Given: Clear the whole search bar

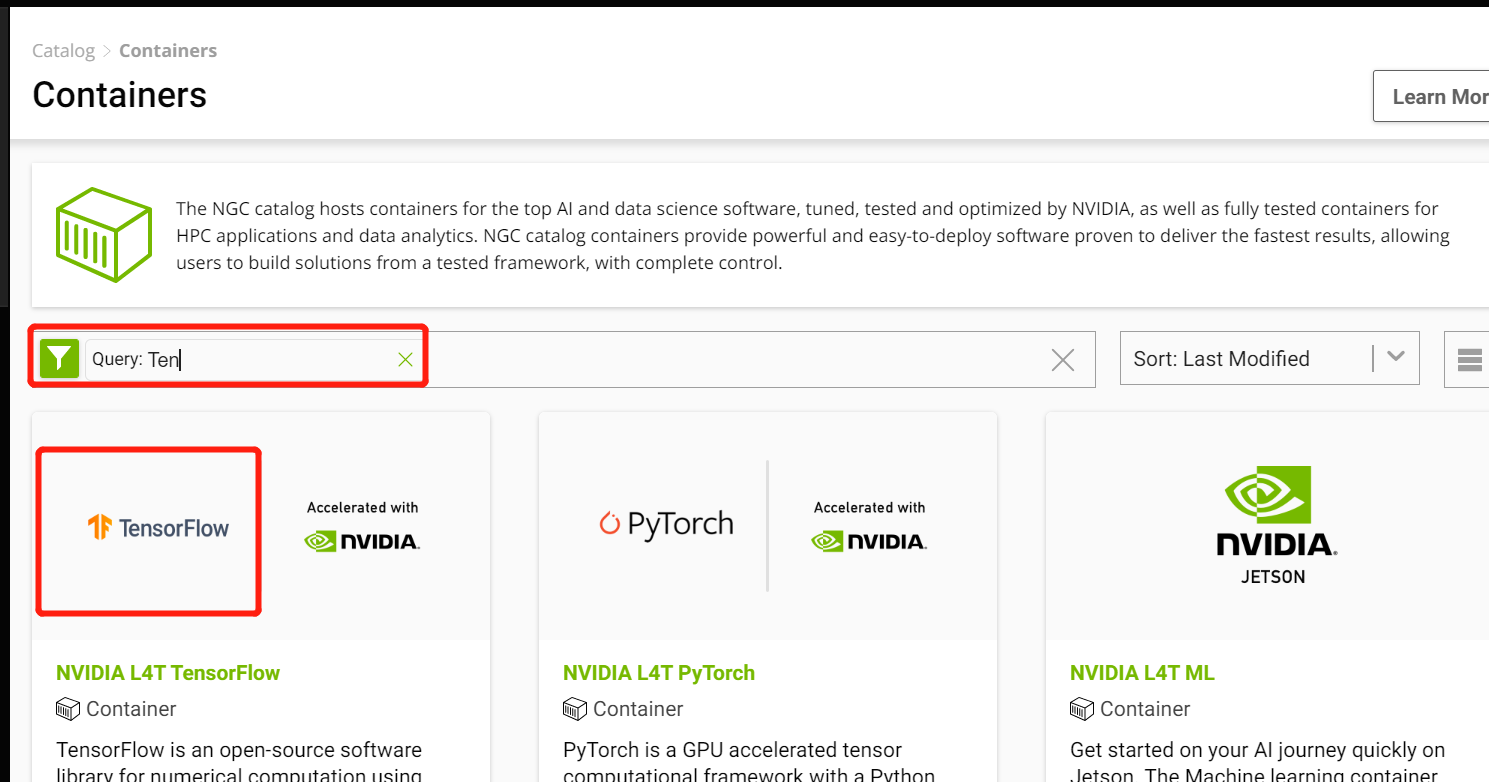Looking at the screenshot, I should pos(1063,360).
